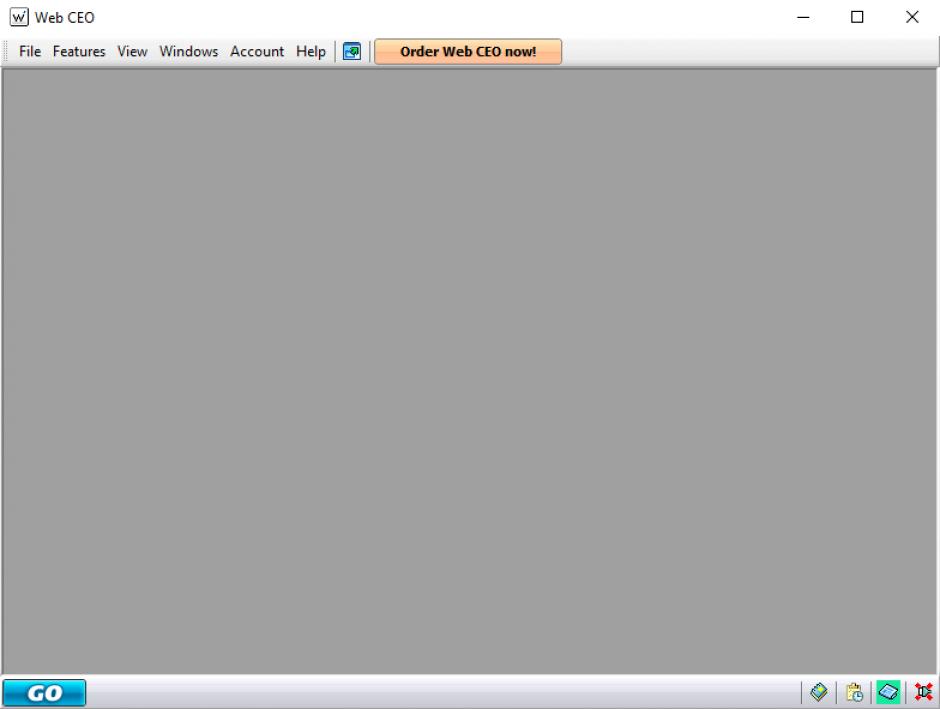
Task: Click the blue window icon beside Help
Action: coord(352,52)
